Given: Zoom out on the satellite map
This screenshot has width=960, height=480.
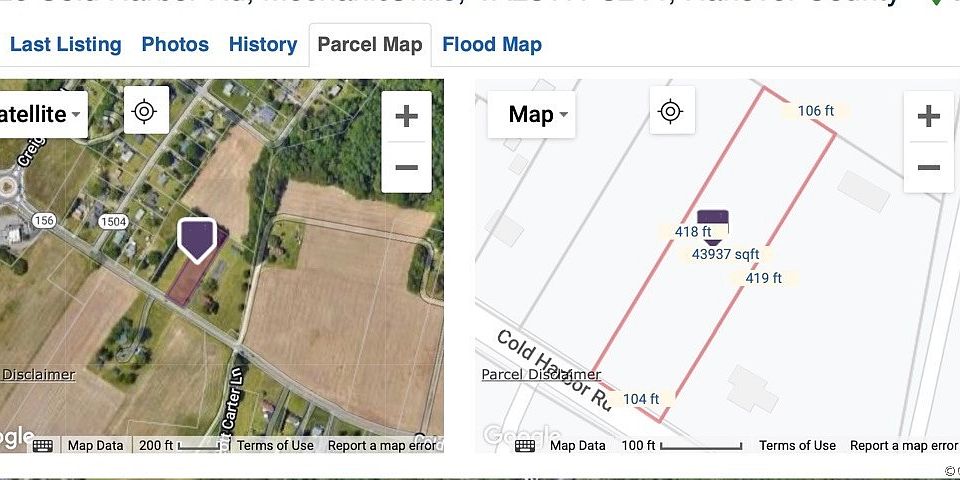Looking at the screenshot, I should [406, 167].
